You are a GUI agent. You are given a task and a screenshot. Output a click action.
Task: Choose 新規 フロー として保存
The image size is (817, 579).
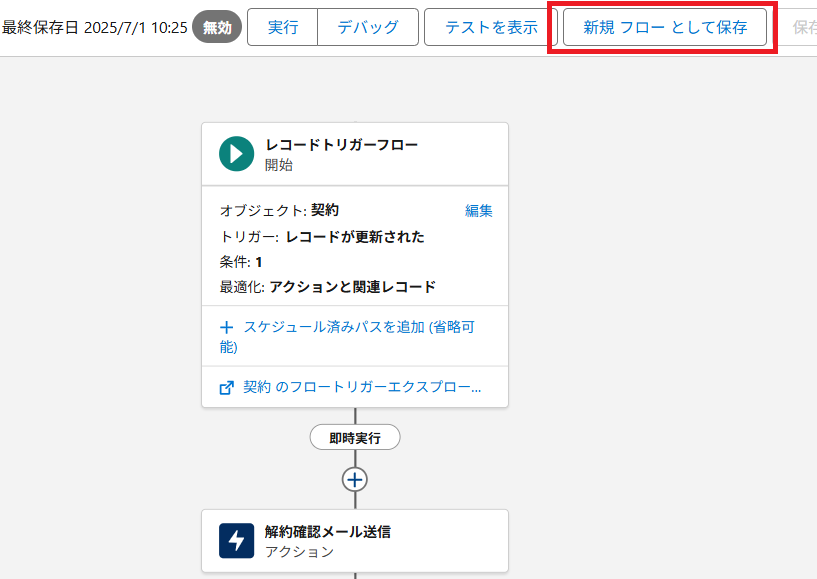[664, 28]
